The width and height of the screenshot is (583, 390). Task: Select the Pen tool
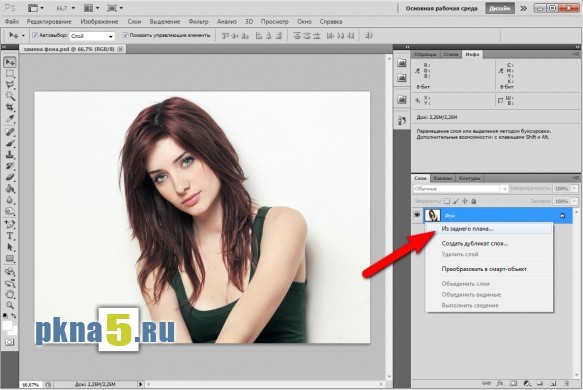(10, 224)
